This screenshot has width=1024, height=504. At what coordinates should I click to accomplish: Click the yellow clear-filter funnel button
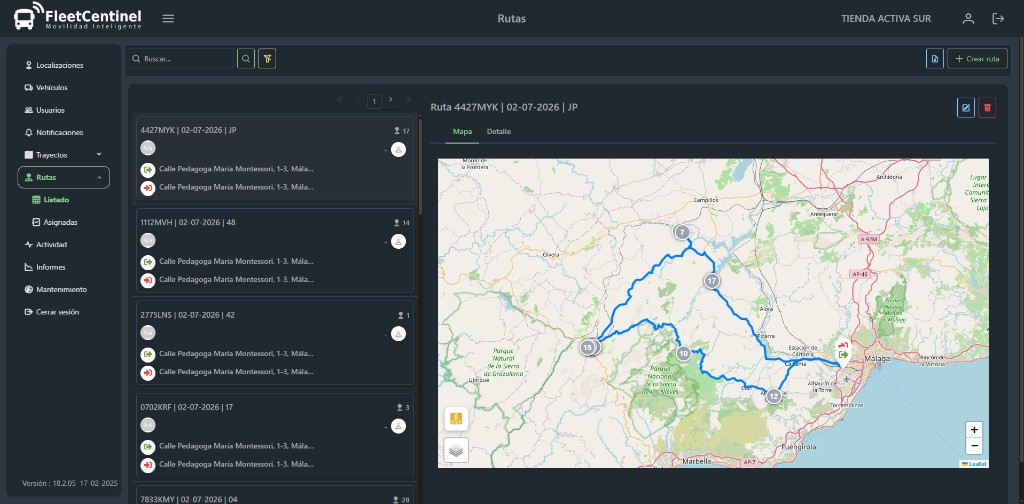pos(267,59)
